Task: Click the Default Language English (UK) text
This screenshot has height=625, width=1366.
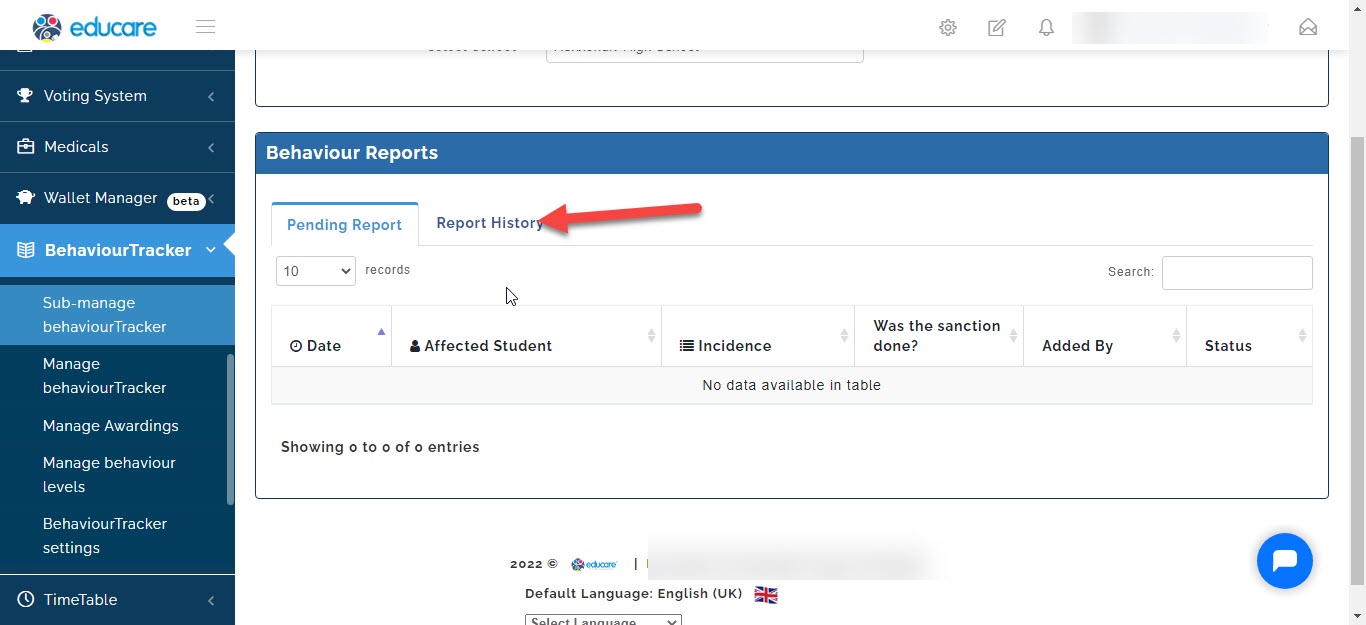Action: tap(633, 594)
